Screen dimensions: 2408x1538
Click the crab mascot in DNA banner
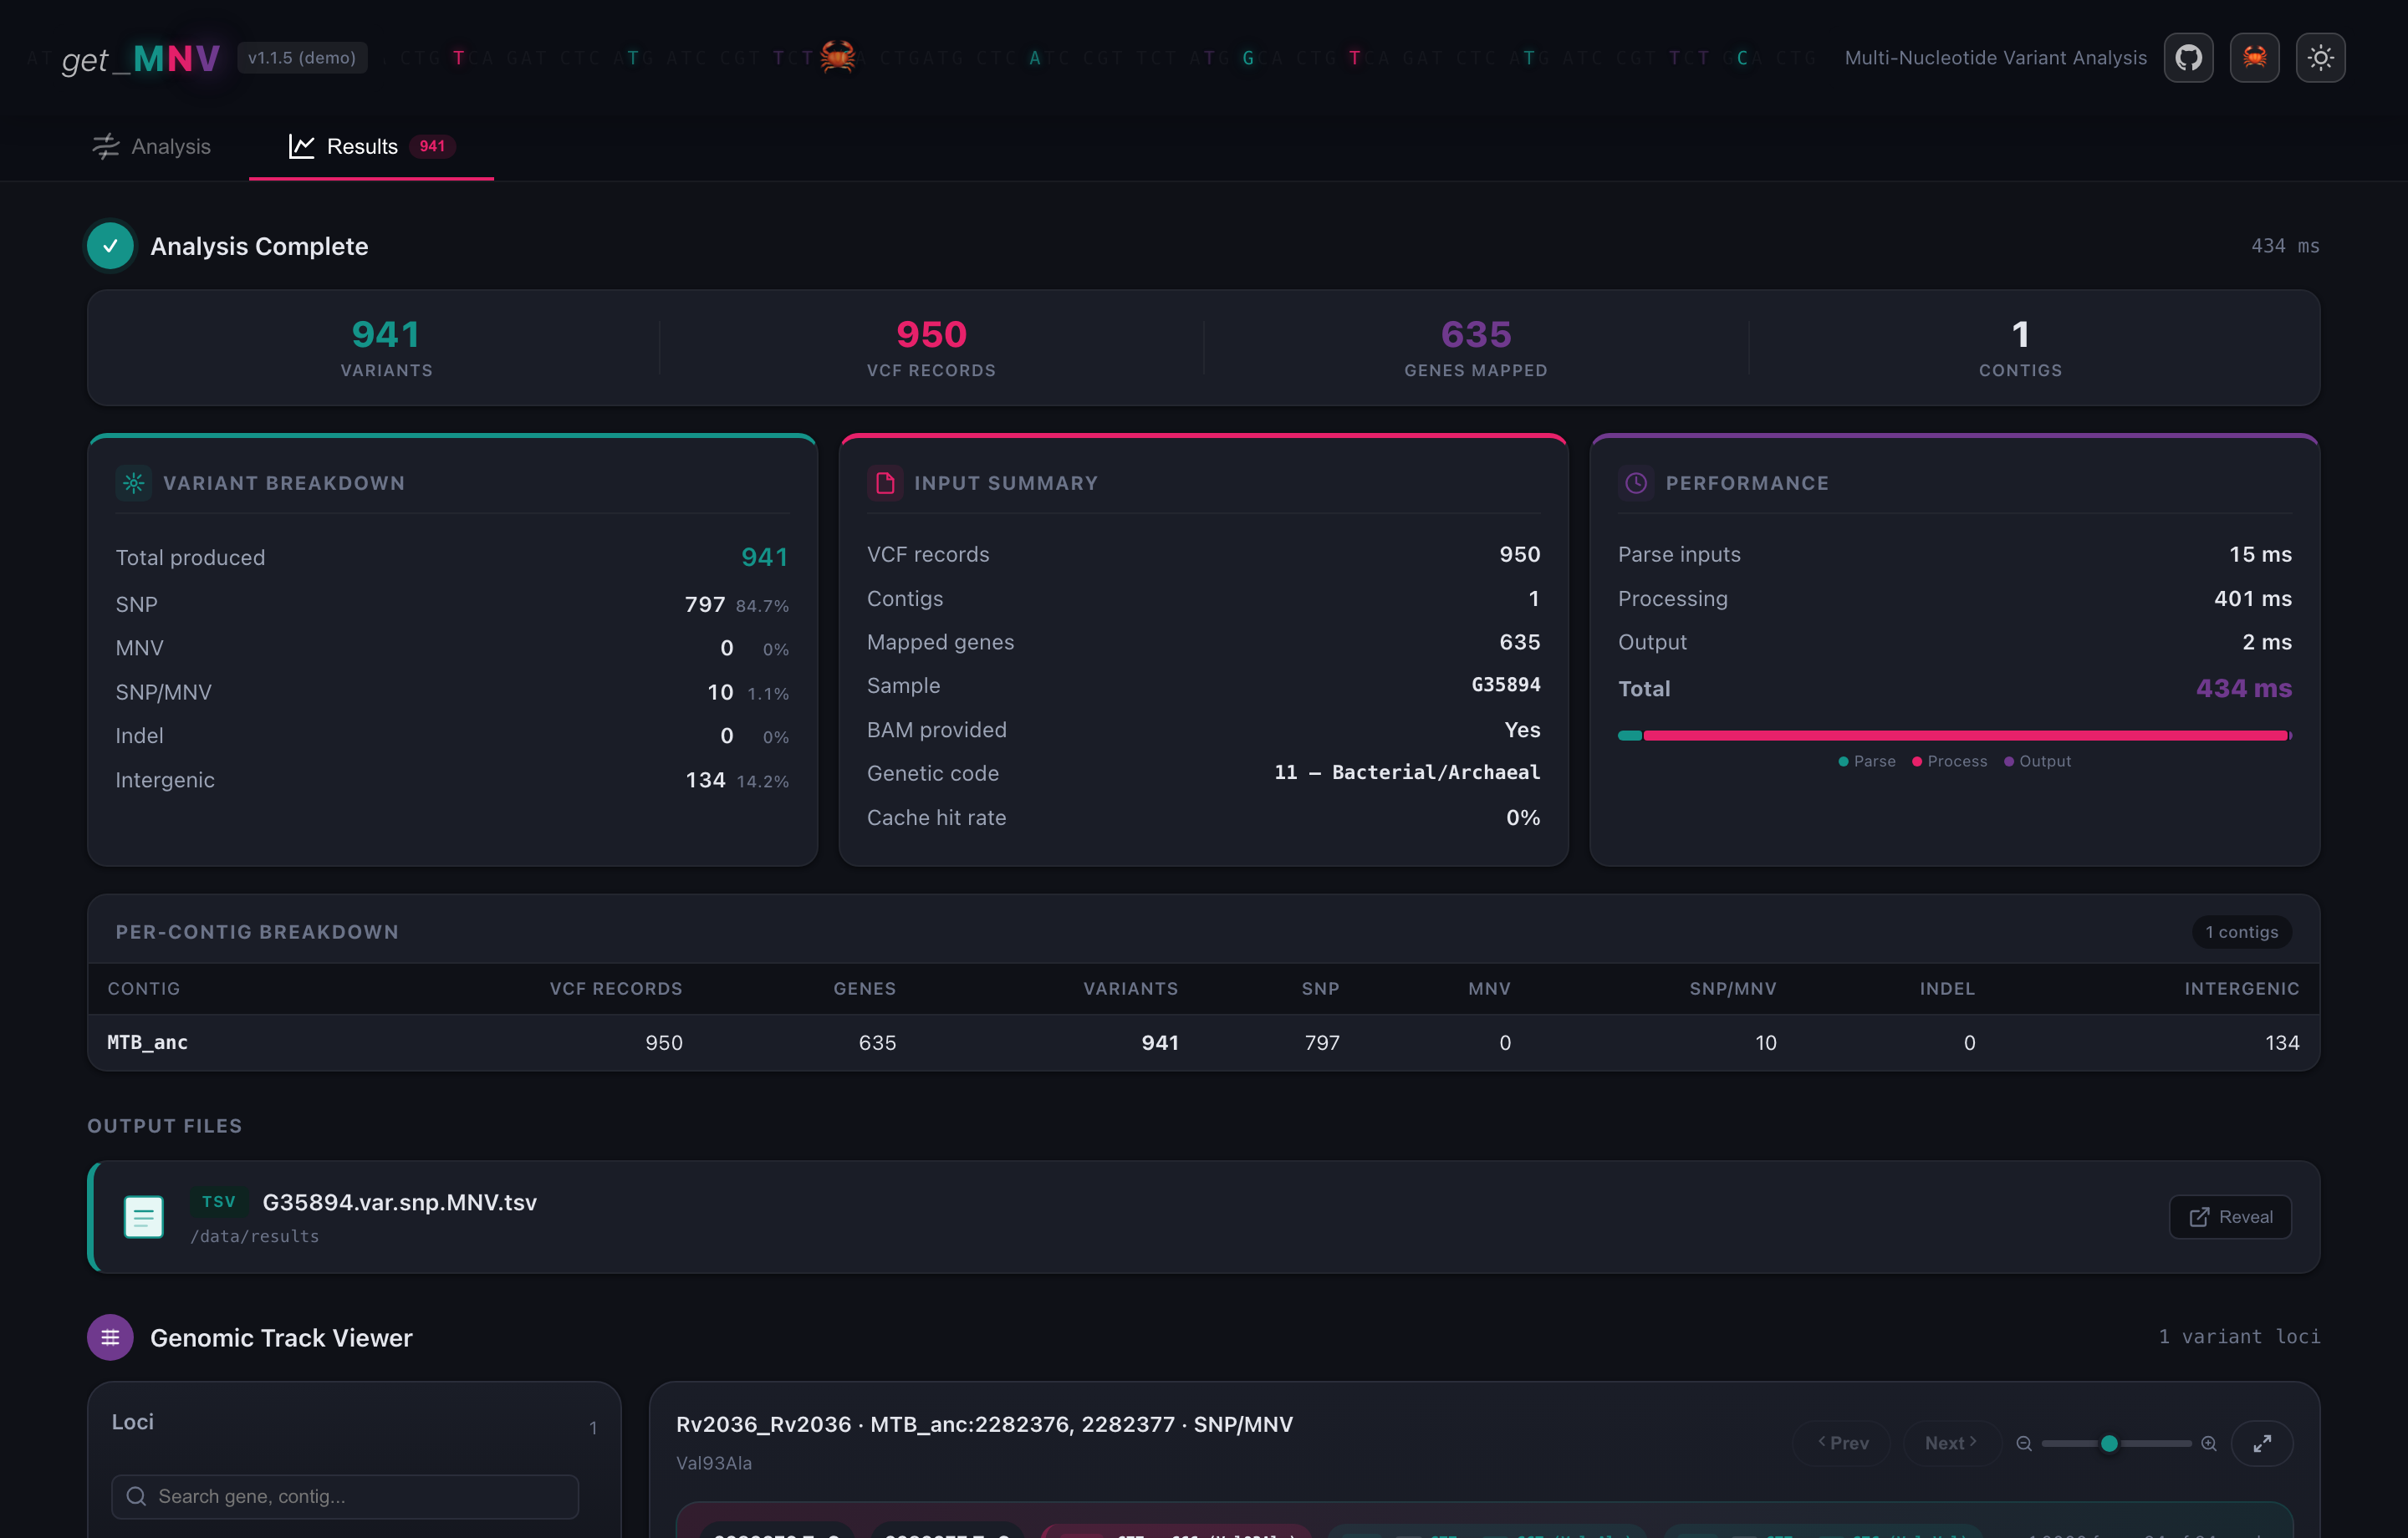click(838, 56)
